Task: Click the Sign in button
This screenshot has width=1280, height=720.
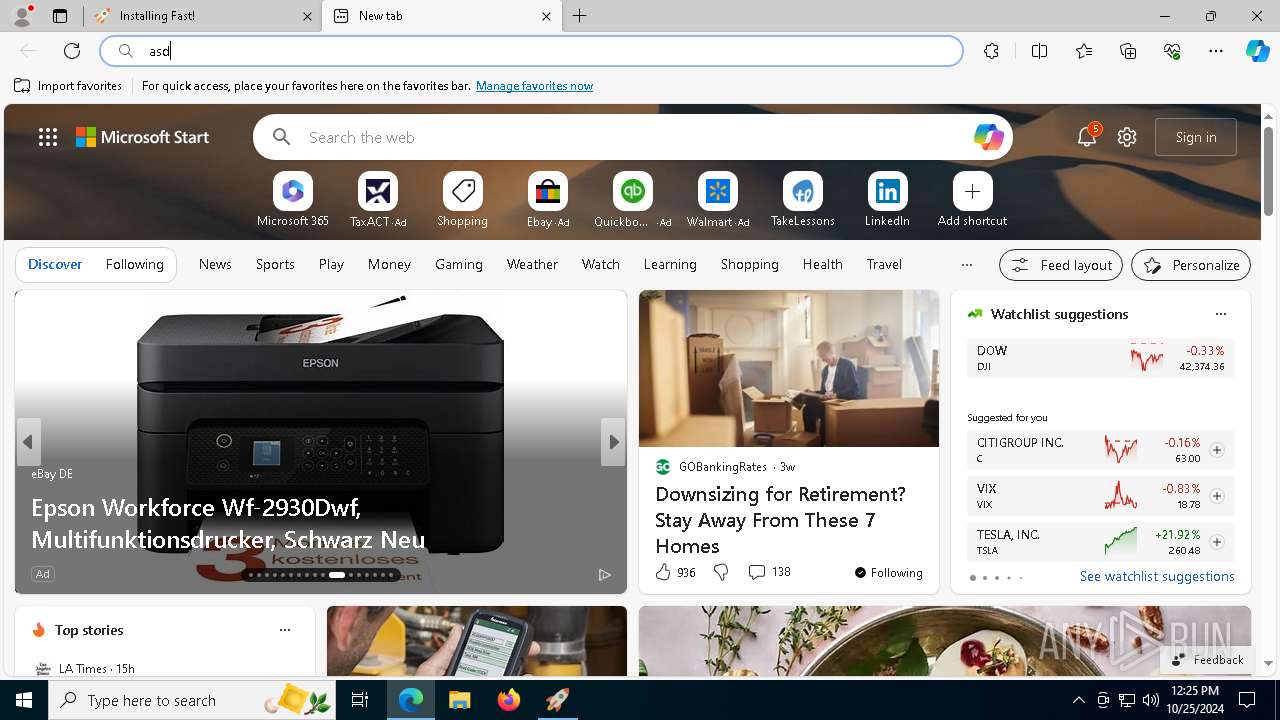Action: 1196,137
